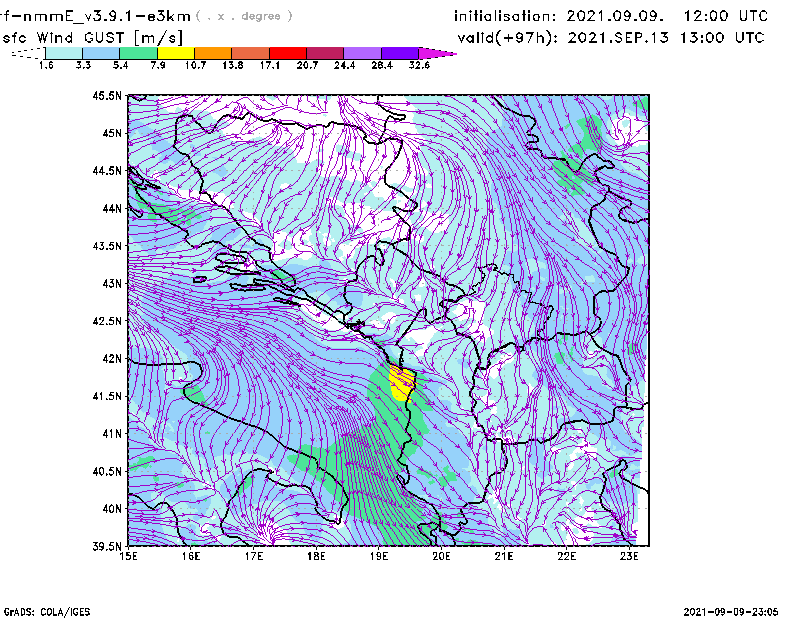Click the valid date 2021.SEP.13
This screenshot has width=800, height=618.
point(618,38)
